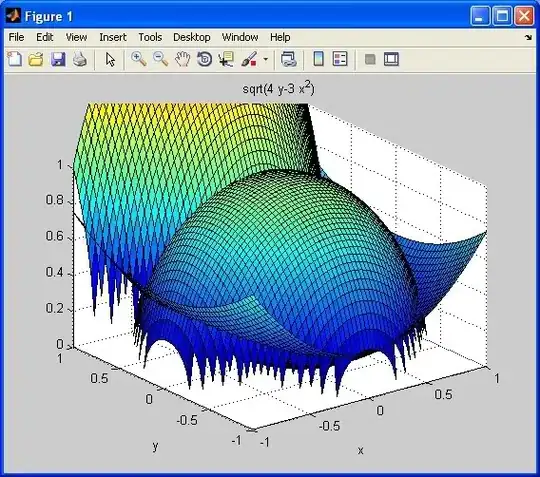The width and height of the screenshot is (540, 477).
Task: Select the Brush data tool
Action: pyautogui.click(x=249, y=59)
